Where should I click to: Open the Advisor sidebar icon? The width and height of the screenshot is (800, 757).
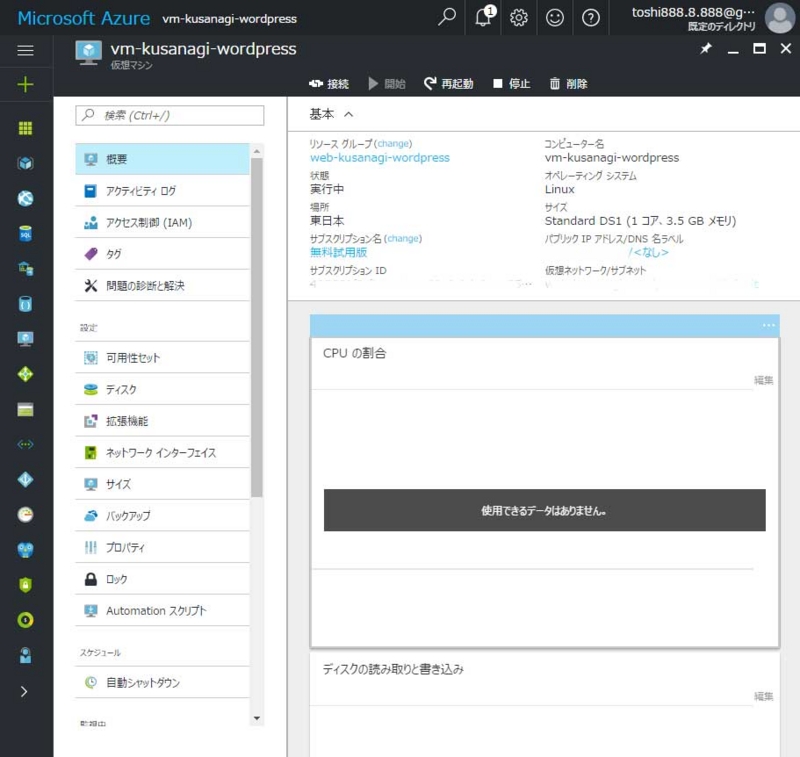(x=25, y=550)
